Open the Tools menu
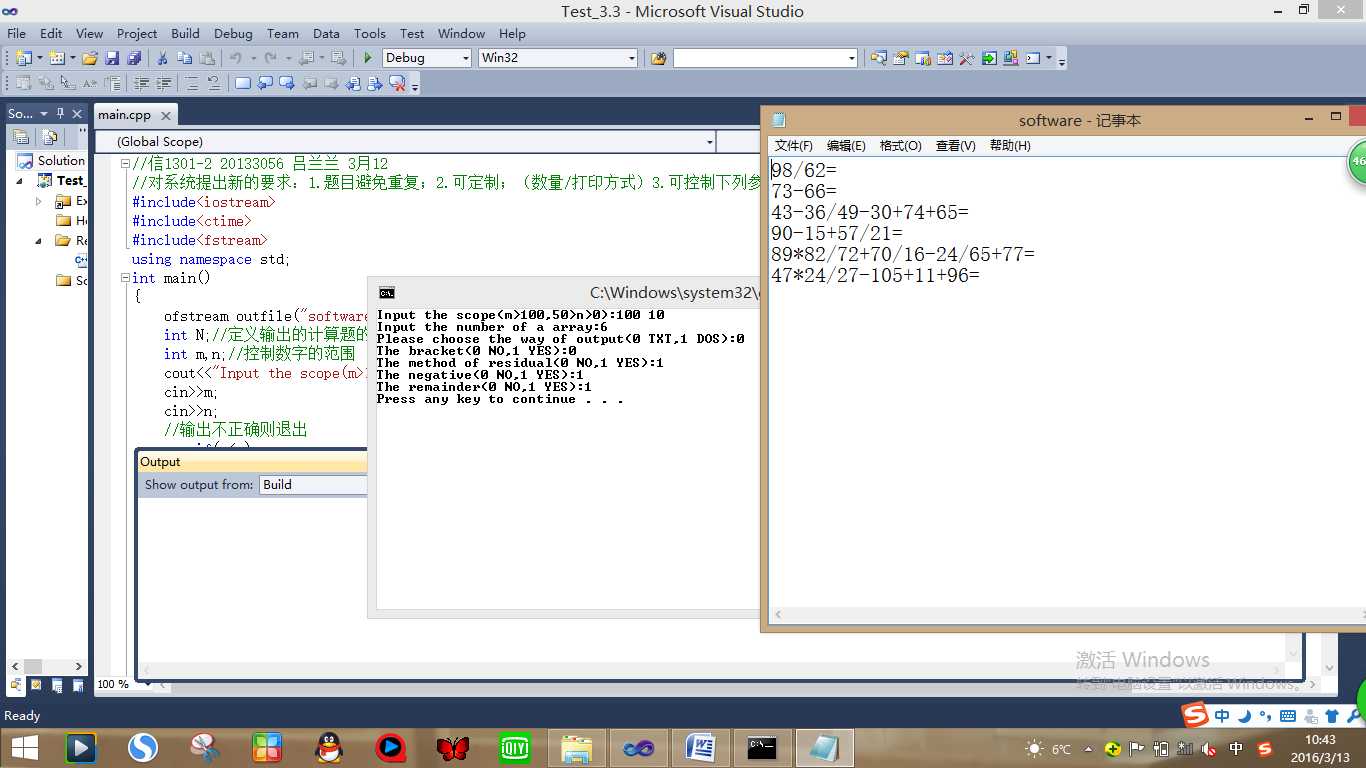 (x=369, y=33)
